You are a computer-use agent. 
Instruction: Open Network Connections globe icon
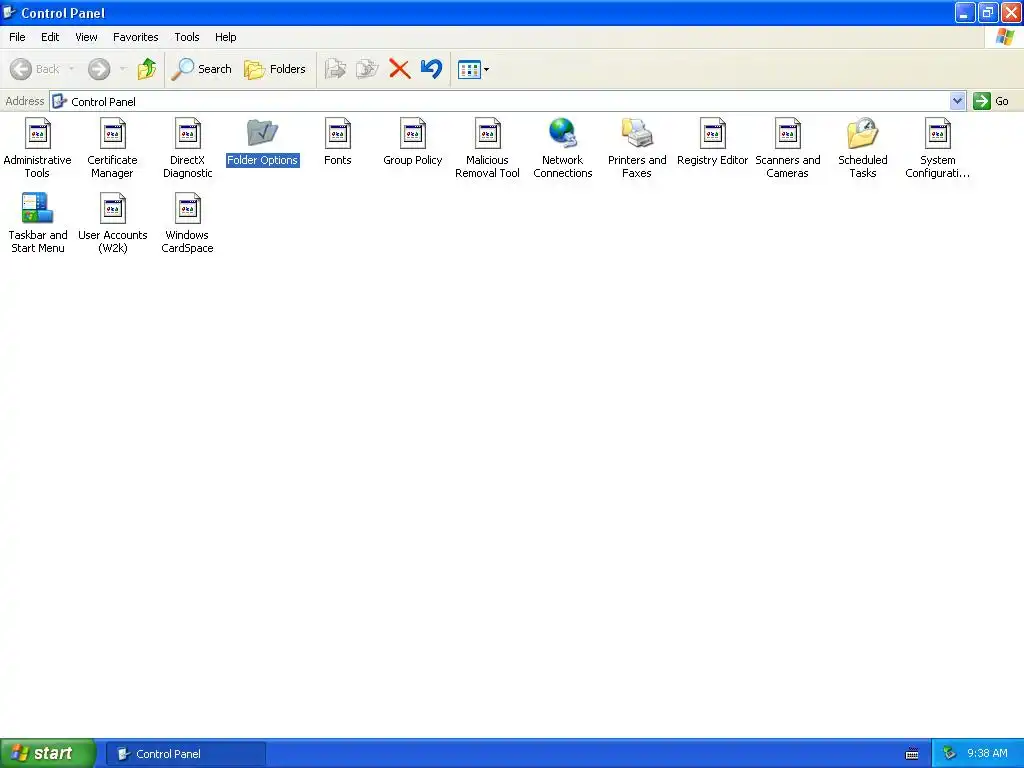(x=563, y=133)
